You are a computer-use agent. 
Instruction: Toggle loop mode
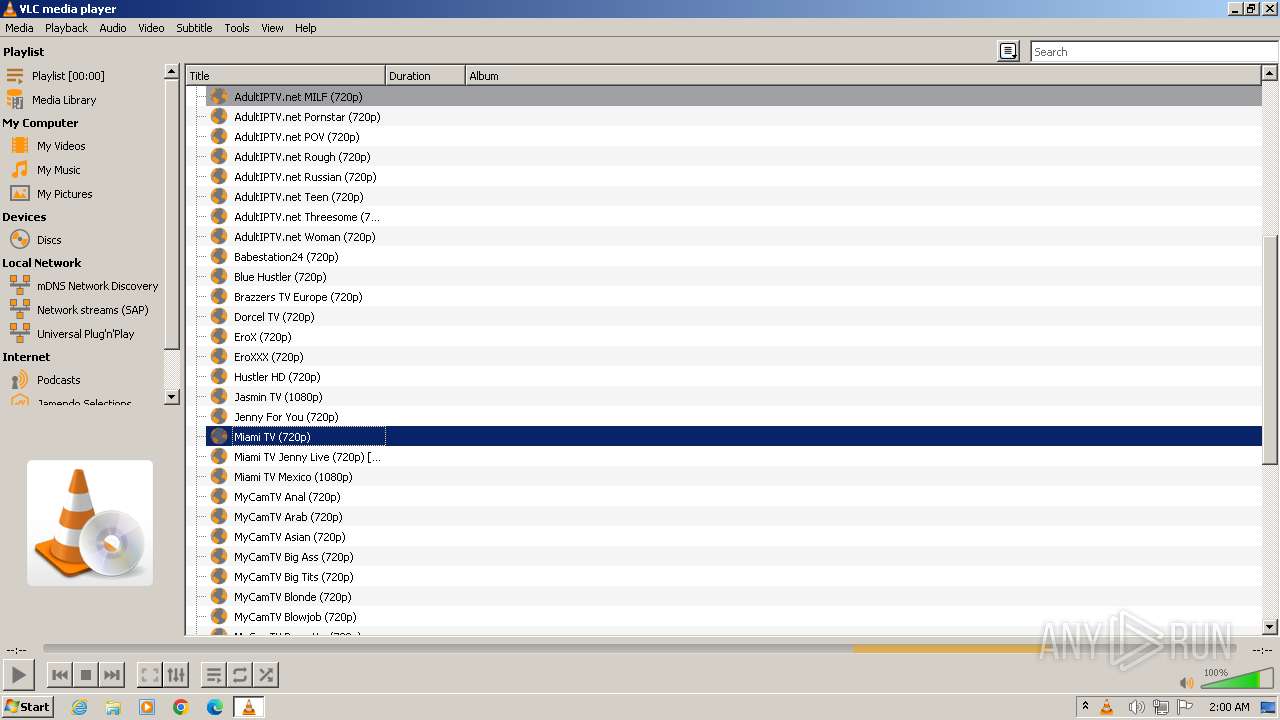point(239,675)
